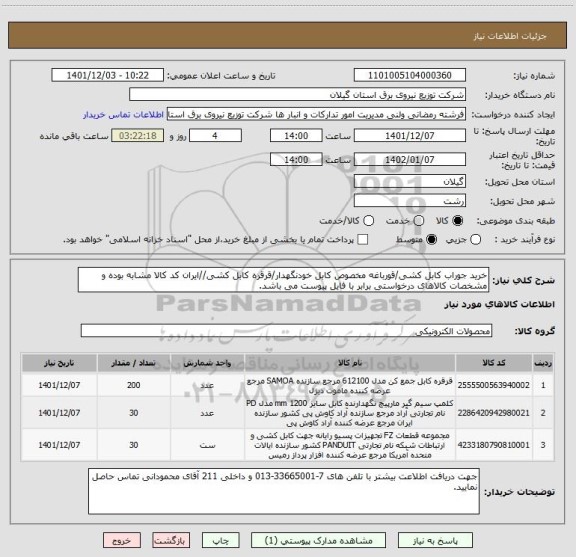Image resolution: width=576 pixels, height=557 pixels.
Task: Toggle the اسناد خزانه اسلامی payment checkbox
Action: click(x=363, y=240)
